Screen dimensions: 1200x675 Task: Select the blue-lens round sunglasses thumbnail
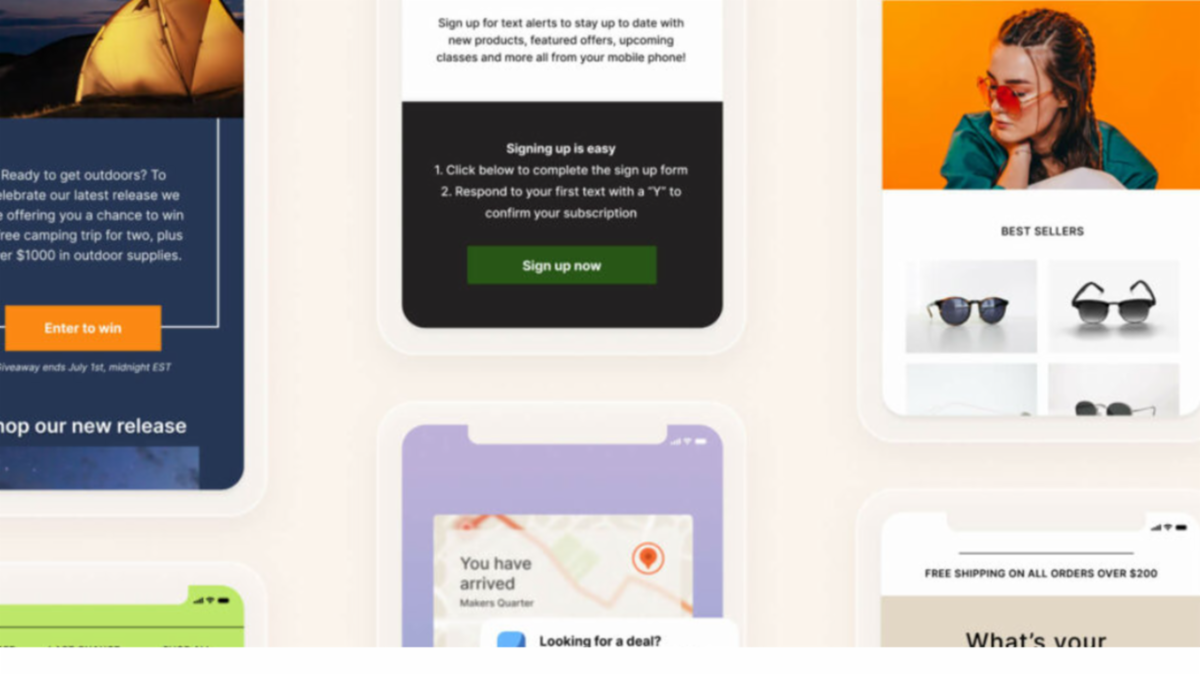coord(971,306)
